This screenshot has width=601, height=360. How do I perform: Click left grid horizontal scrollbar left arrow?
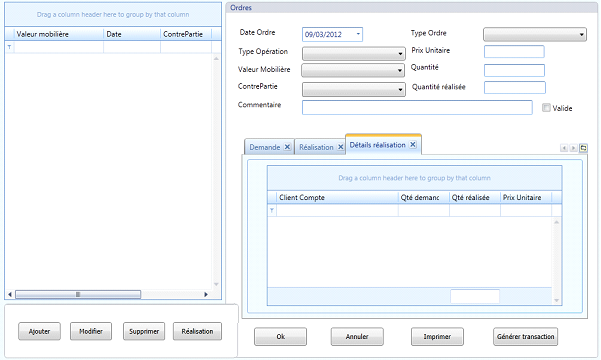pos(10,294)
